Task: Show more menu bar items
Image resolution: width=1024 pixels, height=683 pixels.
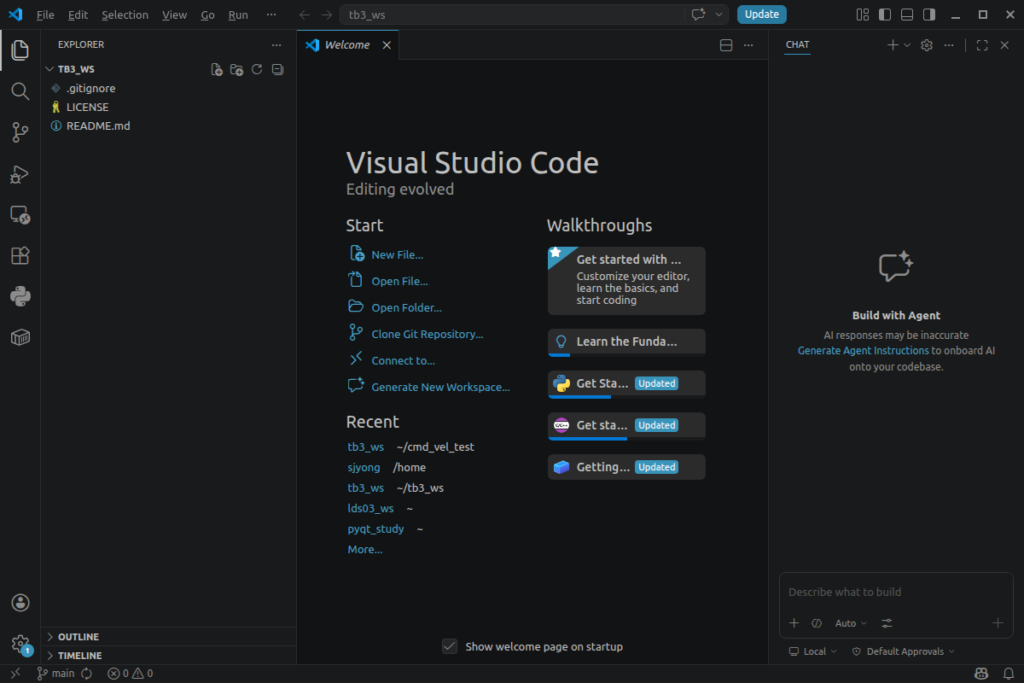Action: coord(271,14)
